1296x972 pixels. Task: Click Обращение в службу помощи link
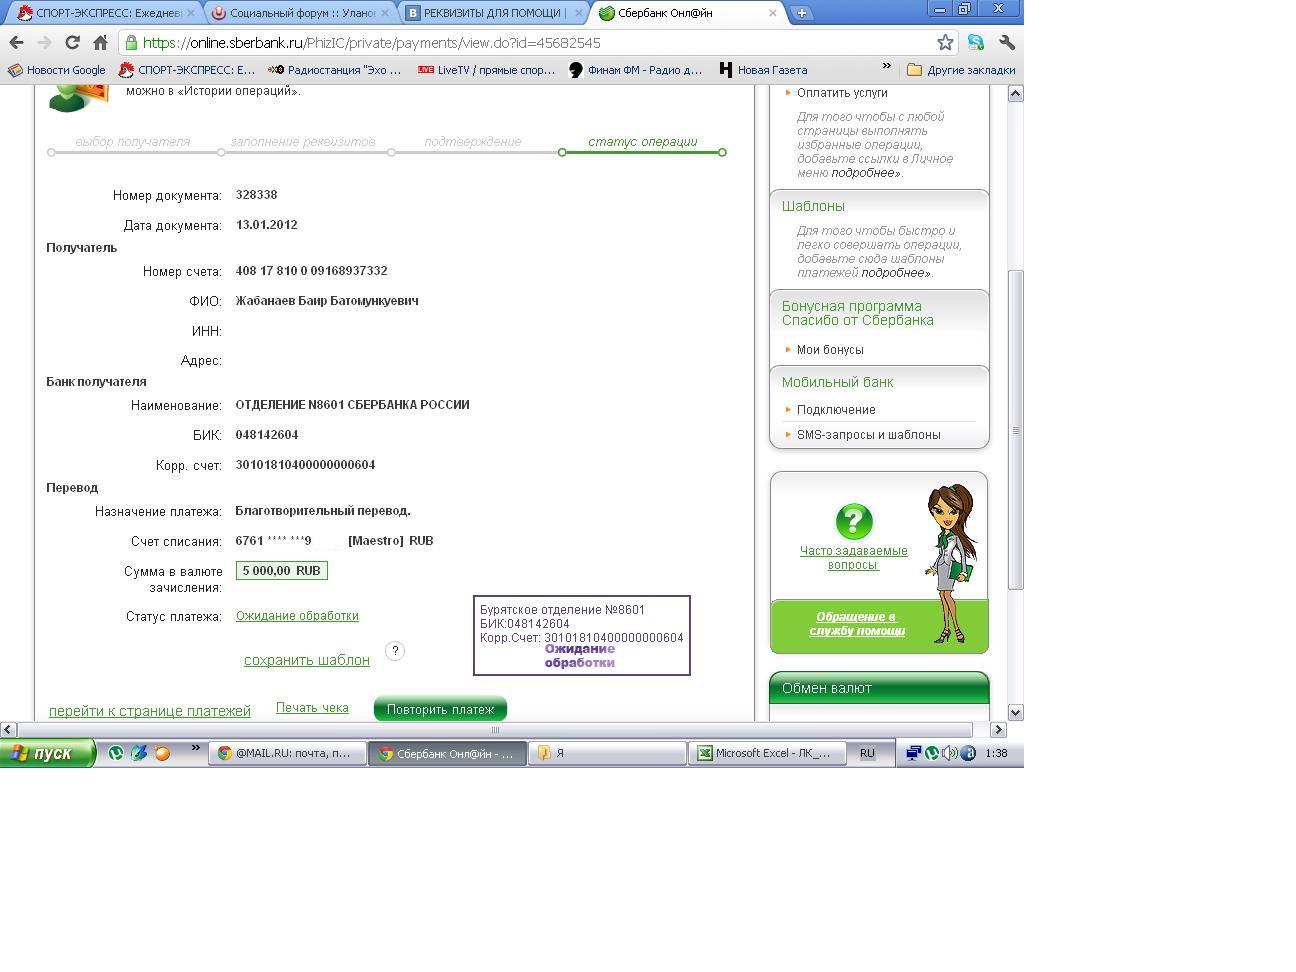[857, 624]
